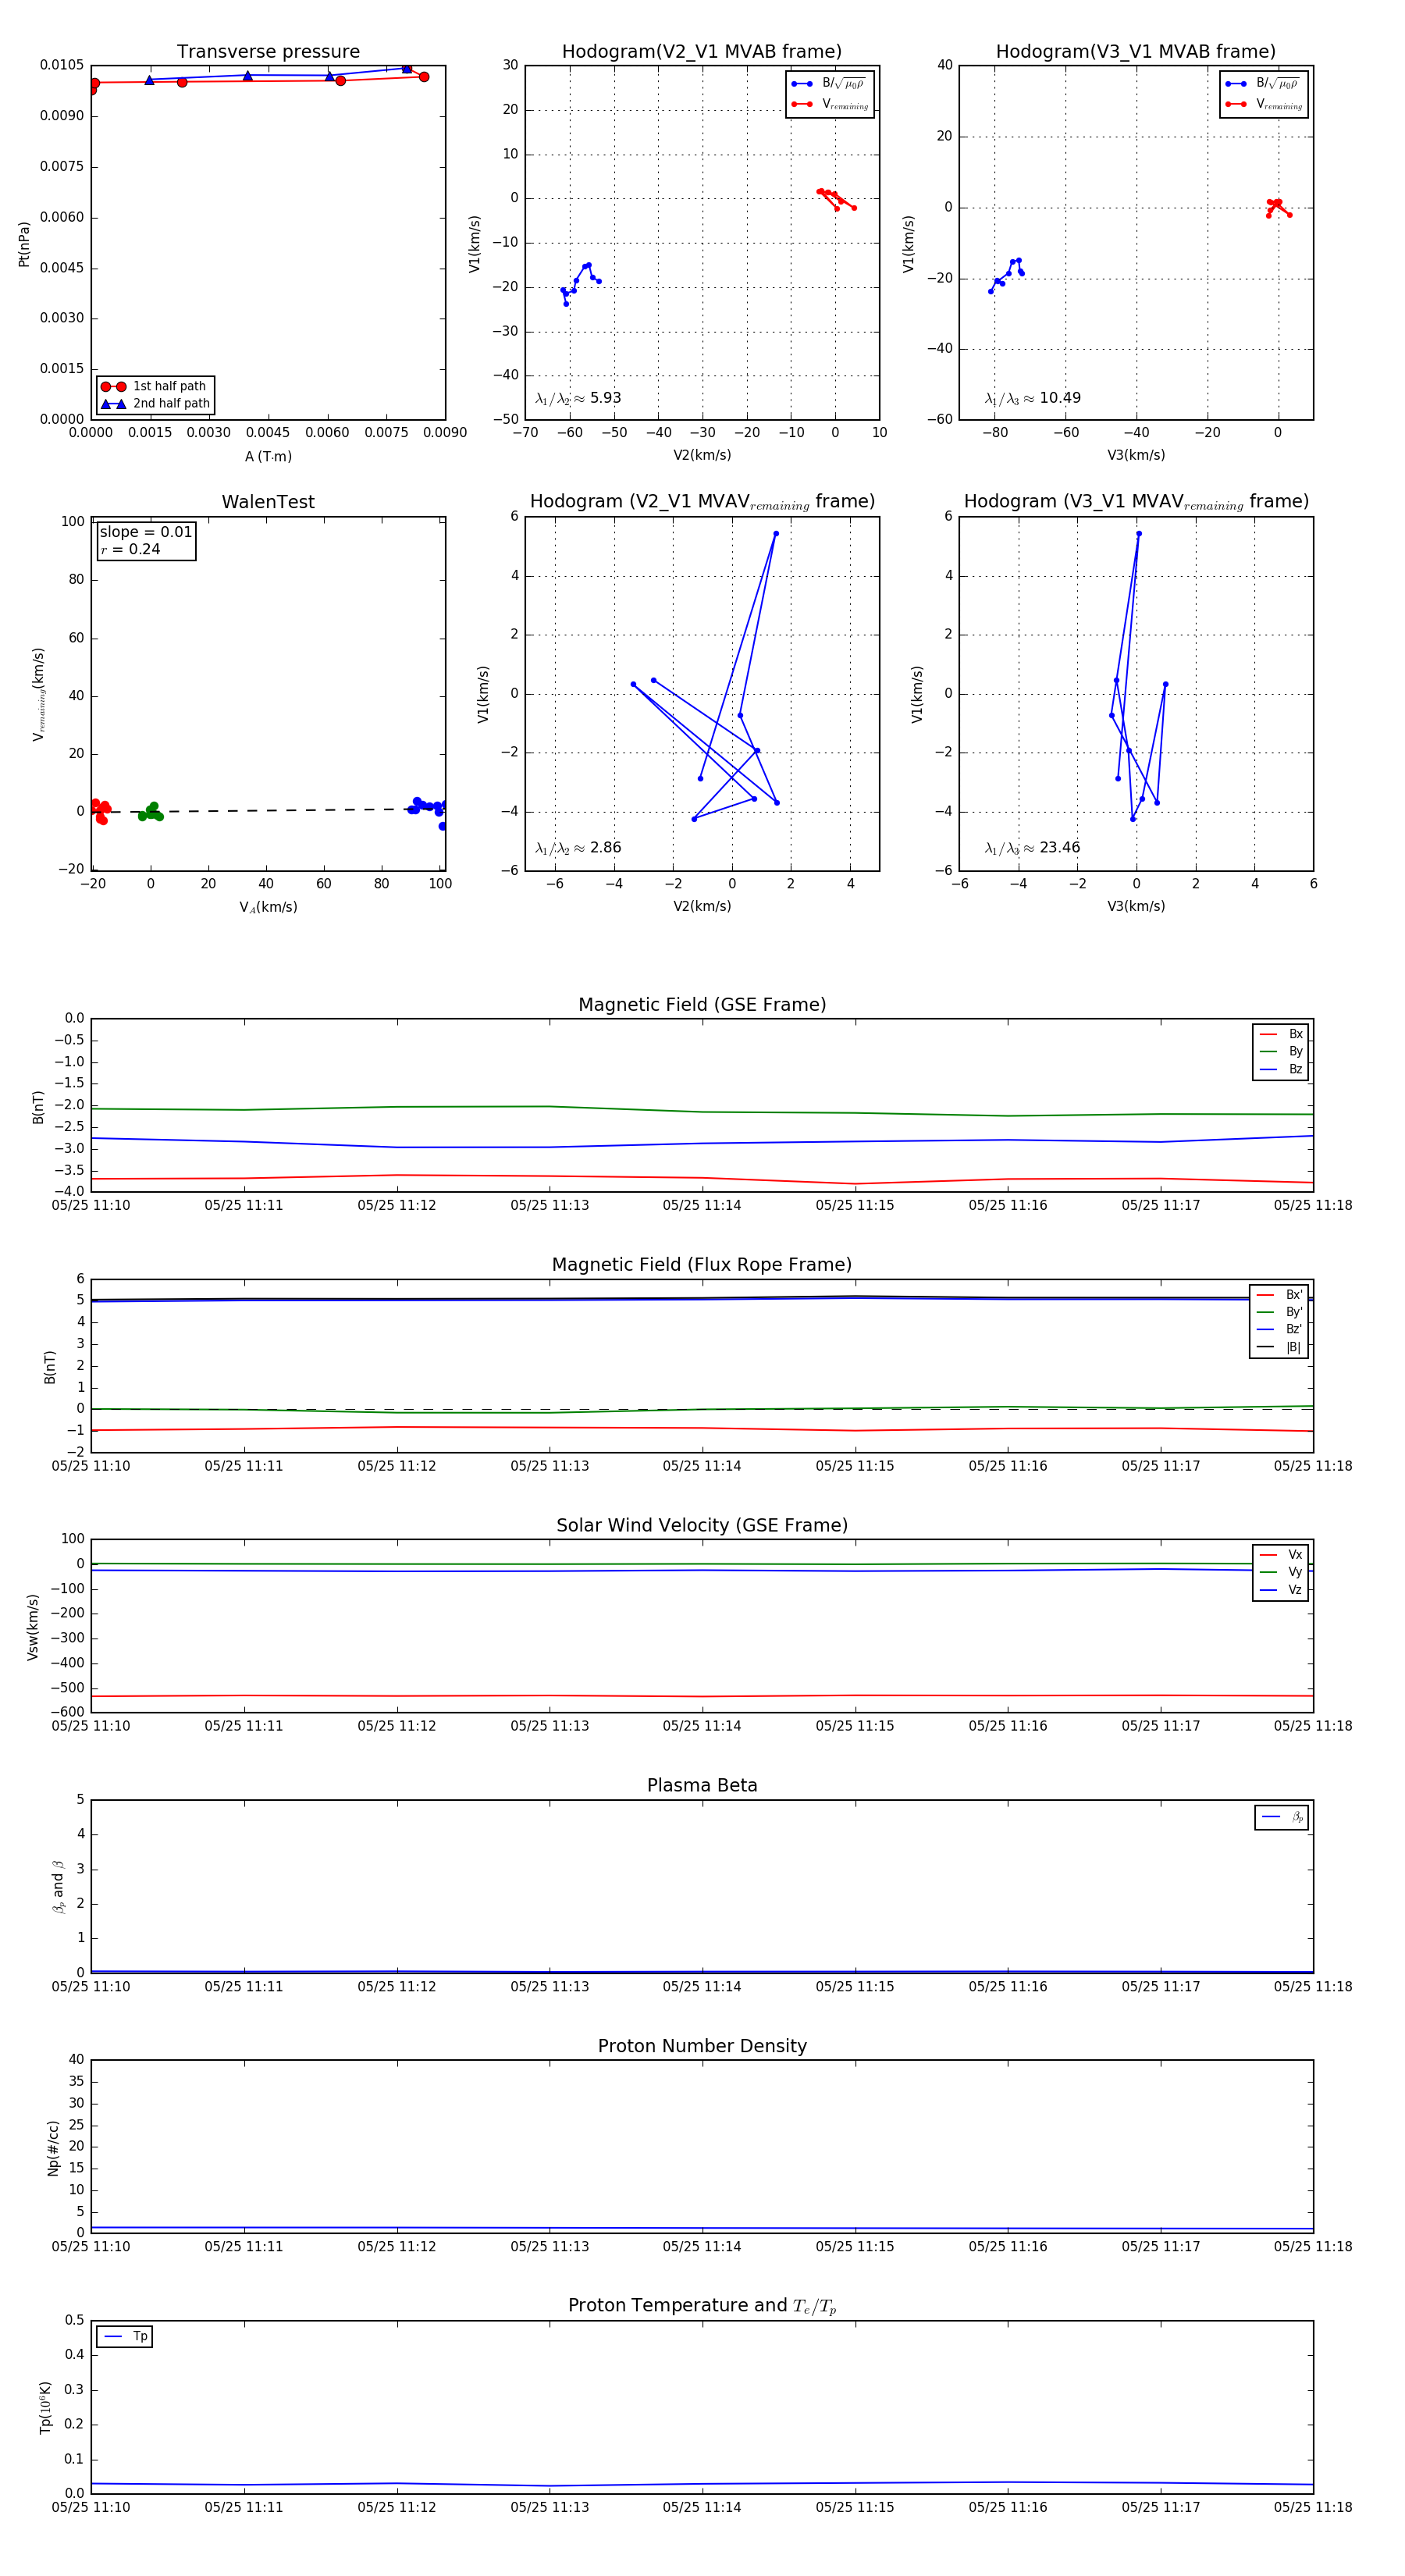Image resolution: width=1405 pixels, height=2576 pixels.
Task: Click the B/√μ0ρ legend in V2_V1 MVAB hodogram
Action: click(828, 84)
